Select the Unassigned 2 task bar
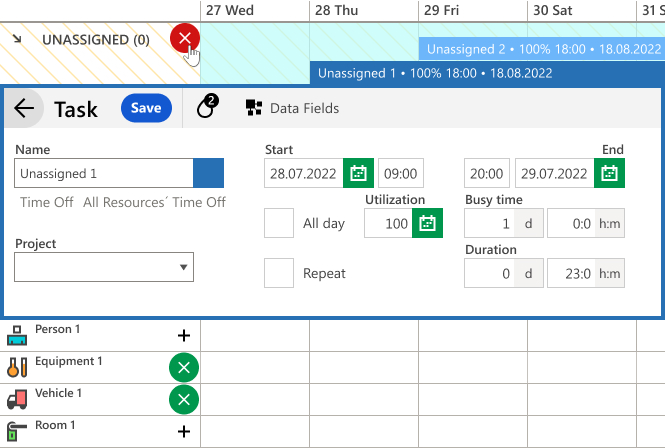Viewport: 665px width, 448px height. [542, 49]
